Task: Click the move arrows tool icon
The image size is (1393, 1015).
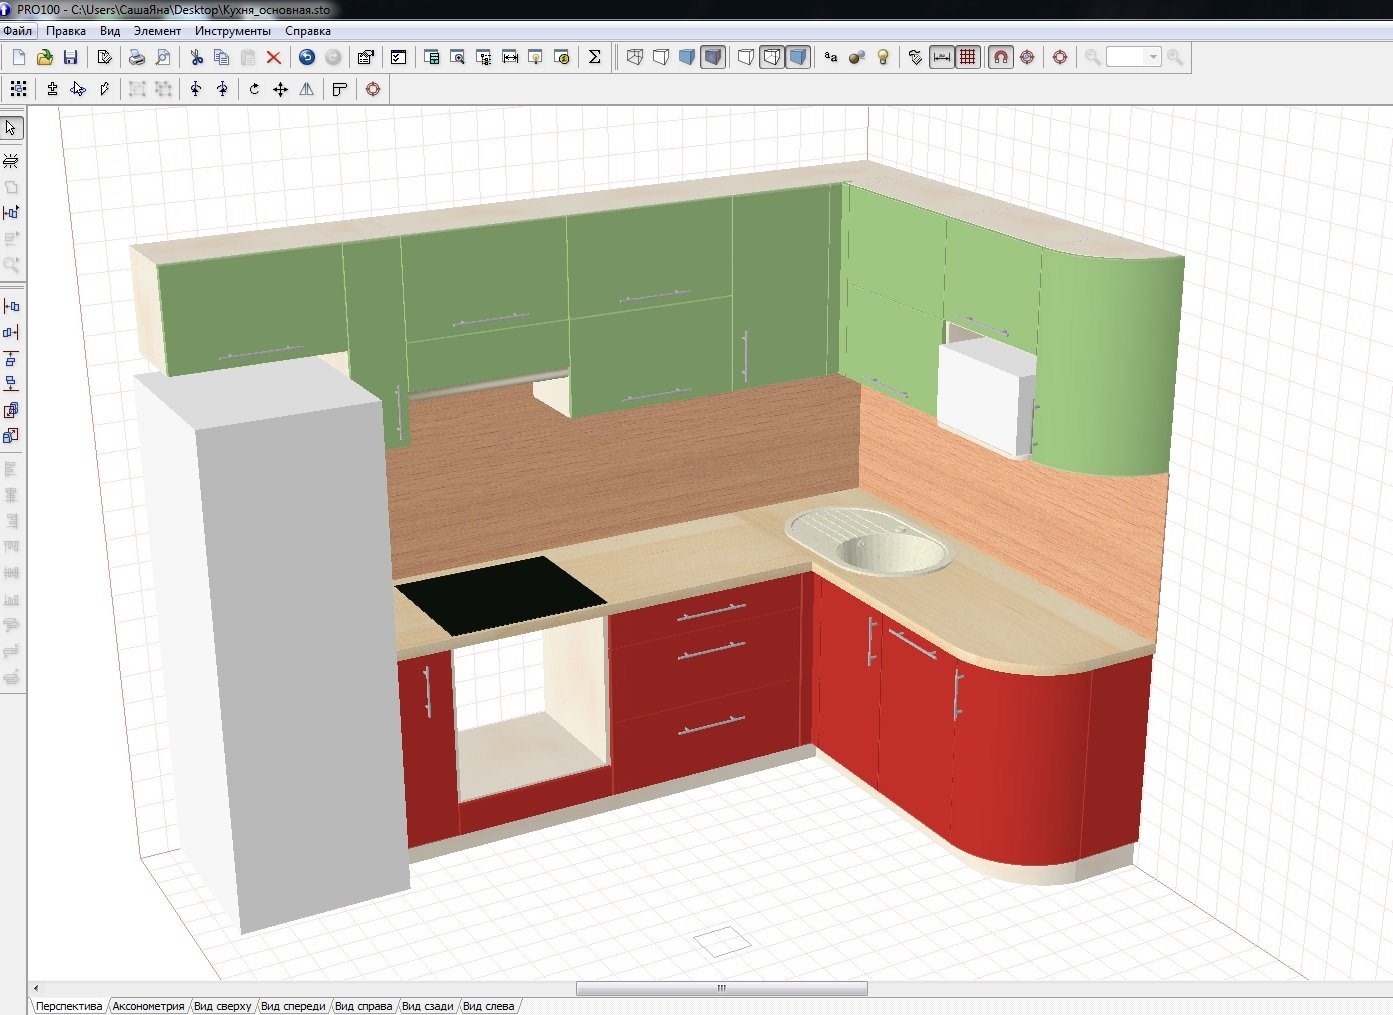Action: (x=280, y=89)
